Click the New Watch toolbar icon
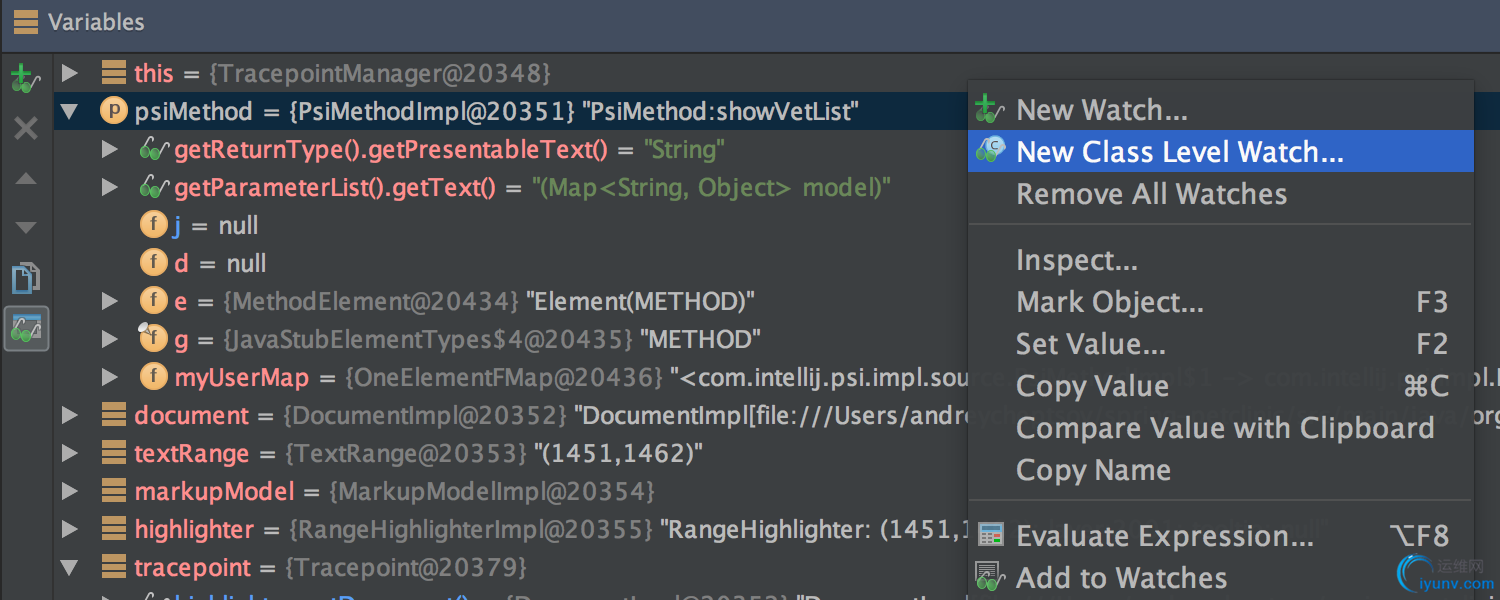The width and height of the screenshot is (1500, 600). pyautogui.click(x=25, y=78)
